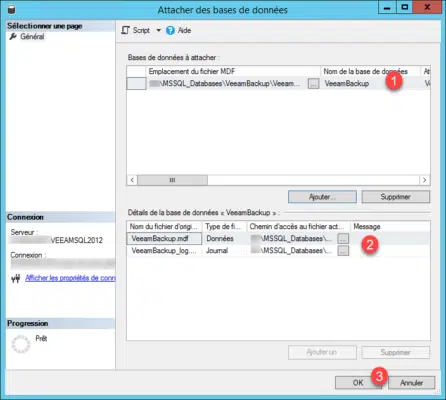Screen dimensions: 446x400
Task: Click the Message column header
Action: [x=390, y=227]
